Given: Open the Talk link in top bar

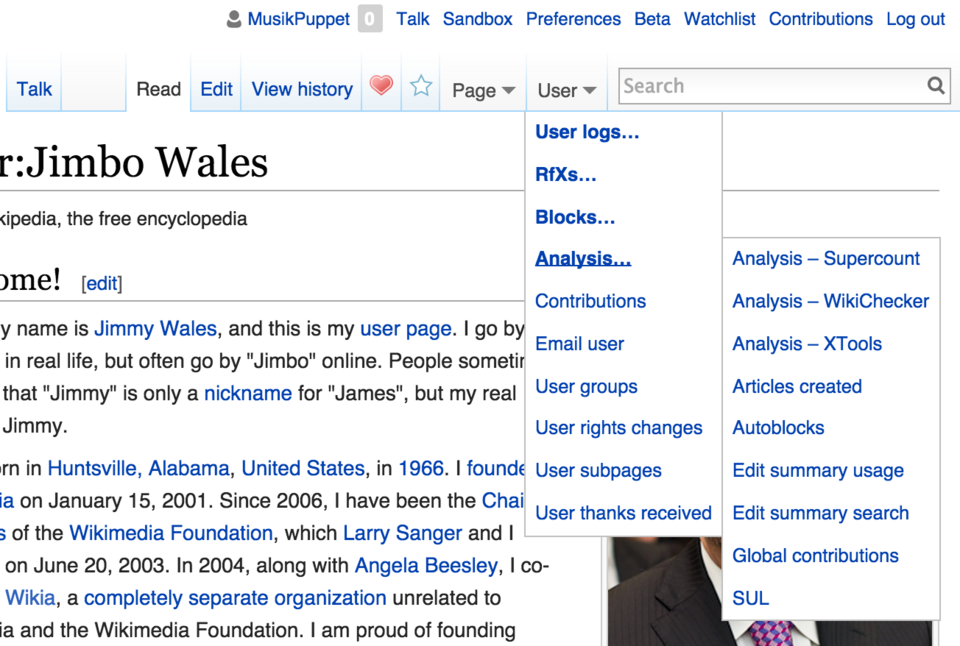Looking at the screenshot, I should point(413,20).
